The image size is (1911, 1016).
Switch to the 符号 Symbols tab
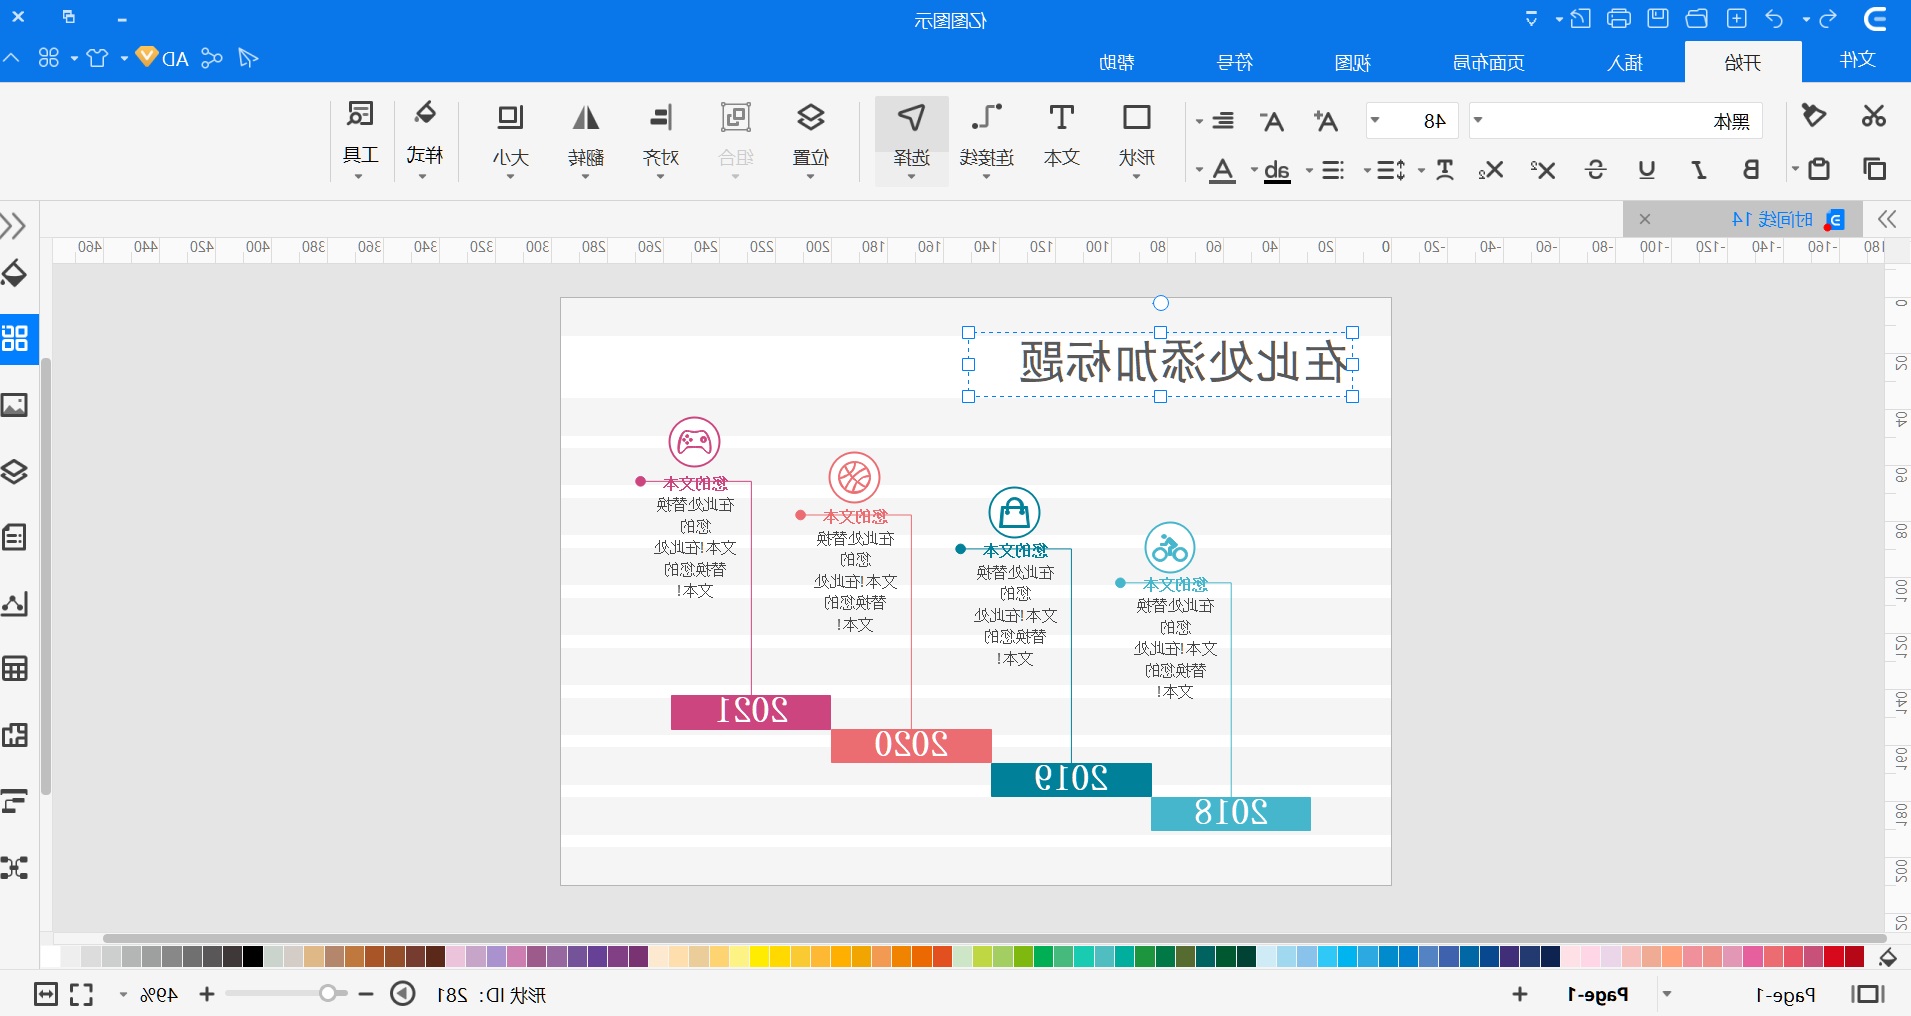point(1234,63)
